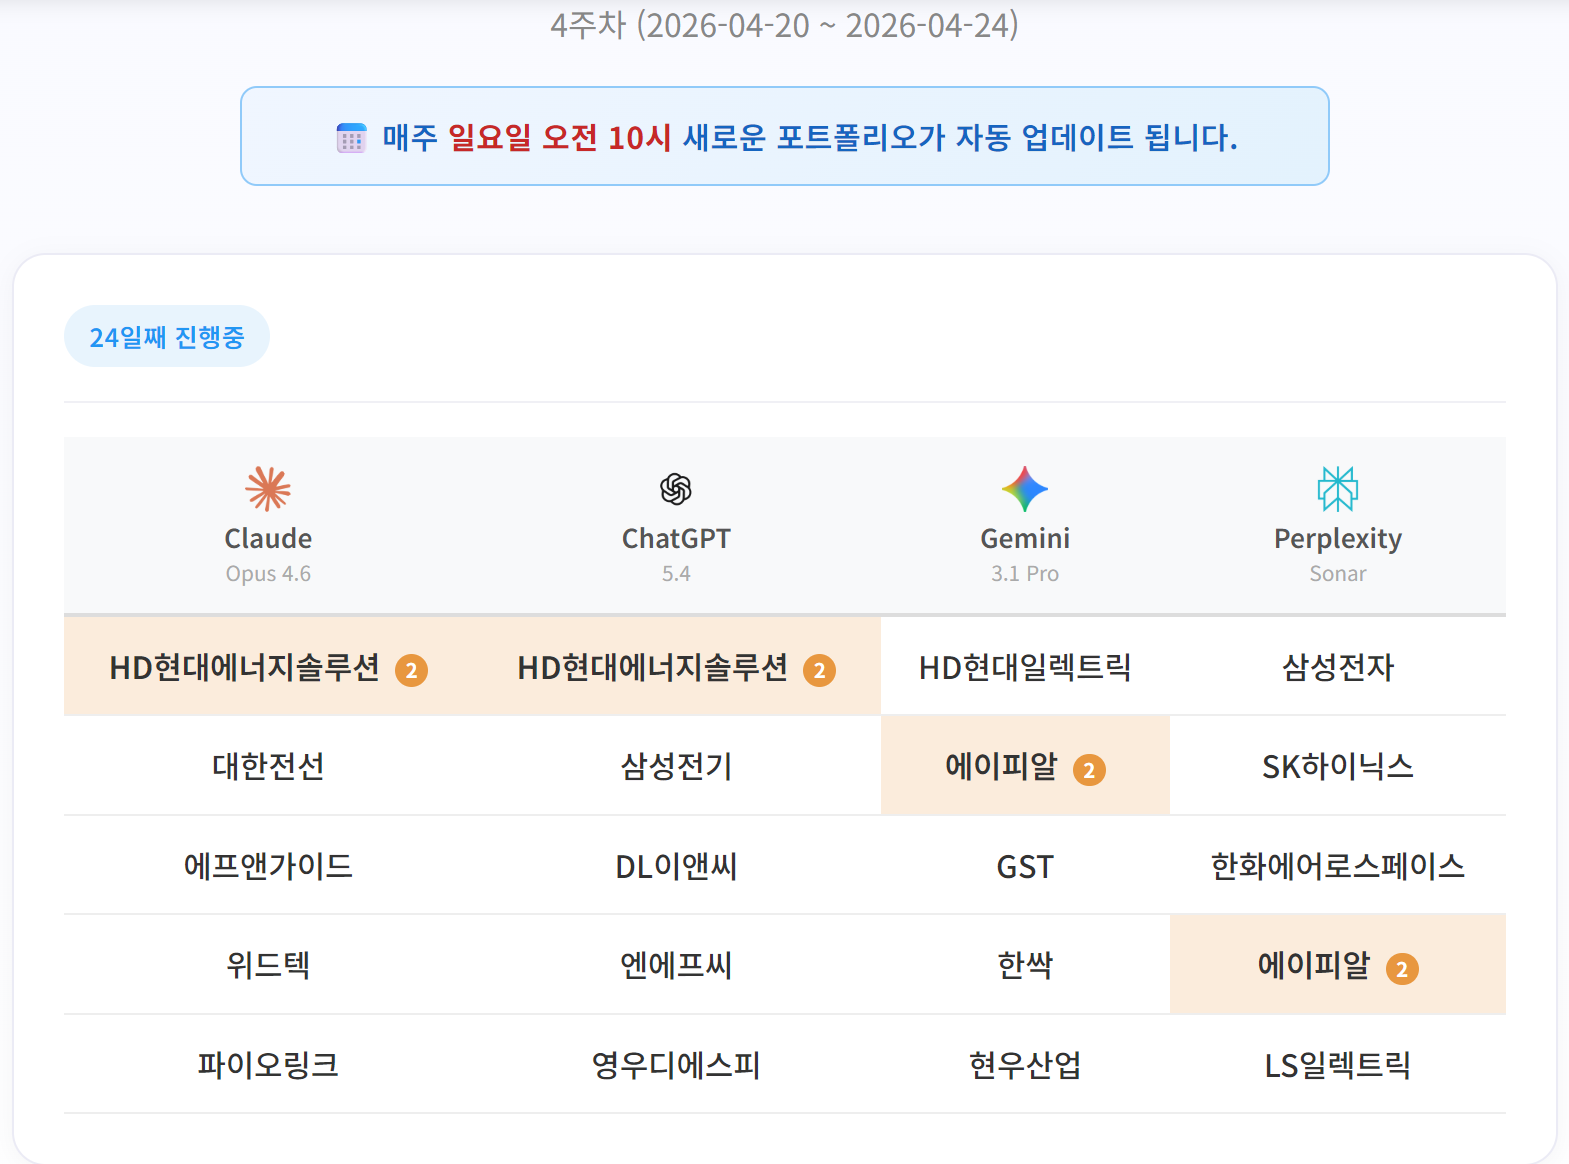Image resolution: width=1569 pixels, height=1164 pixels.
Task: Click the Gemini colorful star icon
Action: click(x=1025, y=489)
